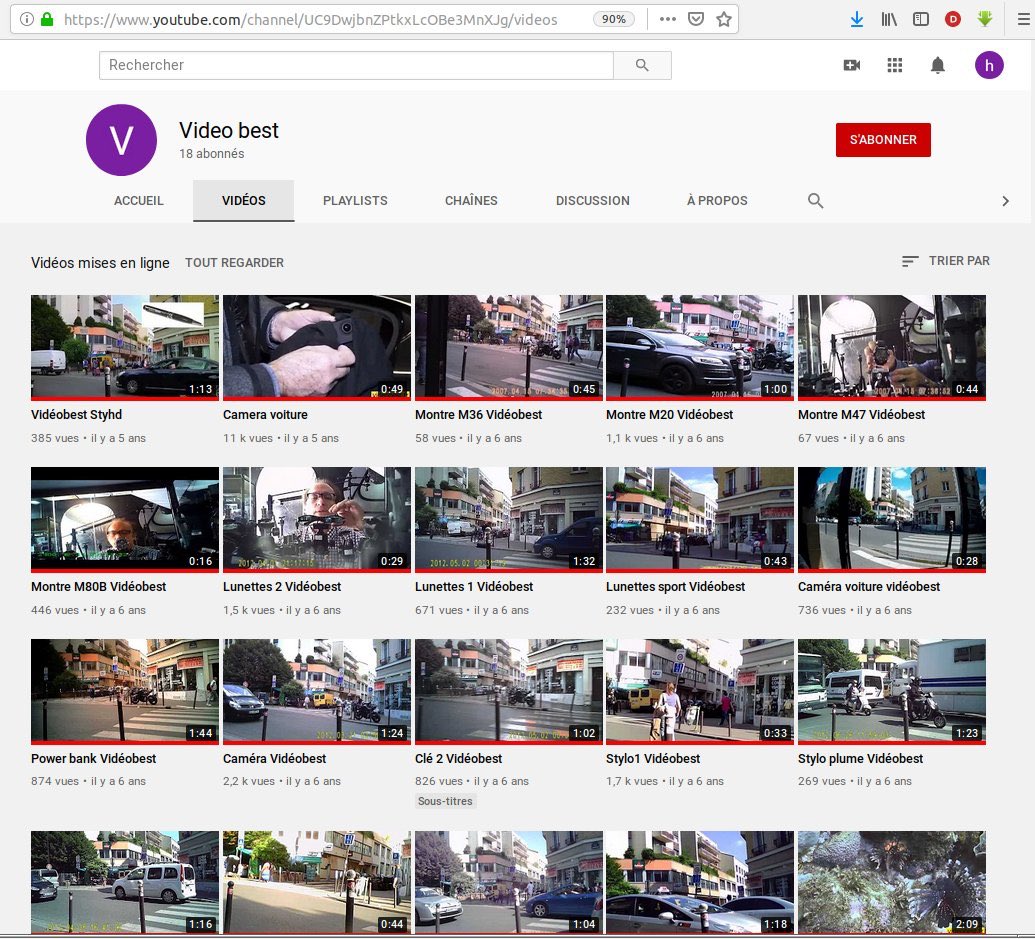Viewport: 1035px width, 939px height.
Task: Click the Video best channel avatar
Action: coord(121,140)
